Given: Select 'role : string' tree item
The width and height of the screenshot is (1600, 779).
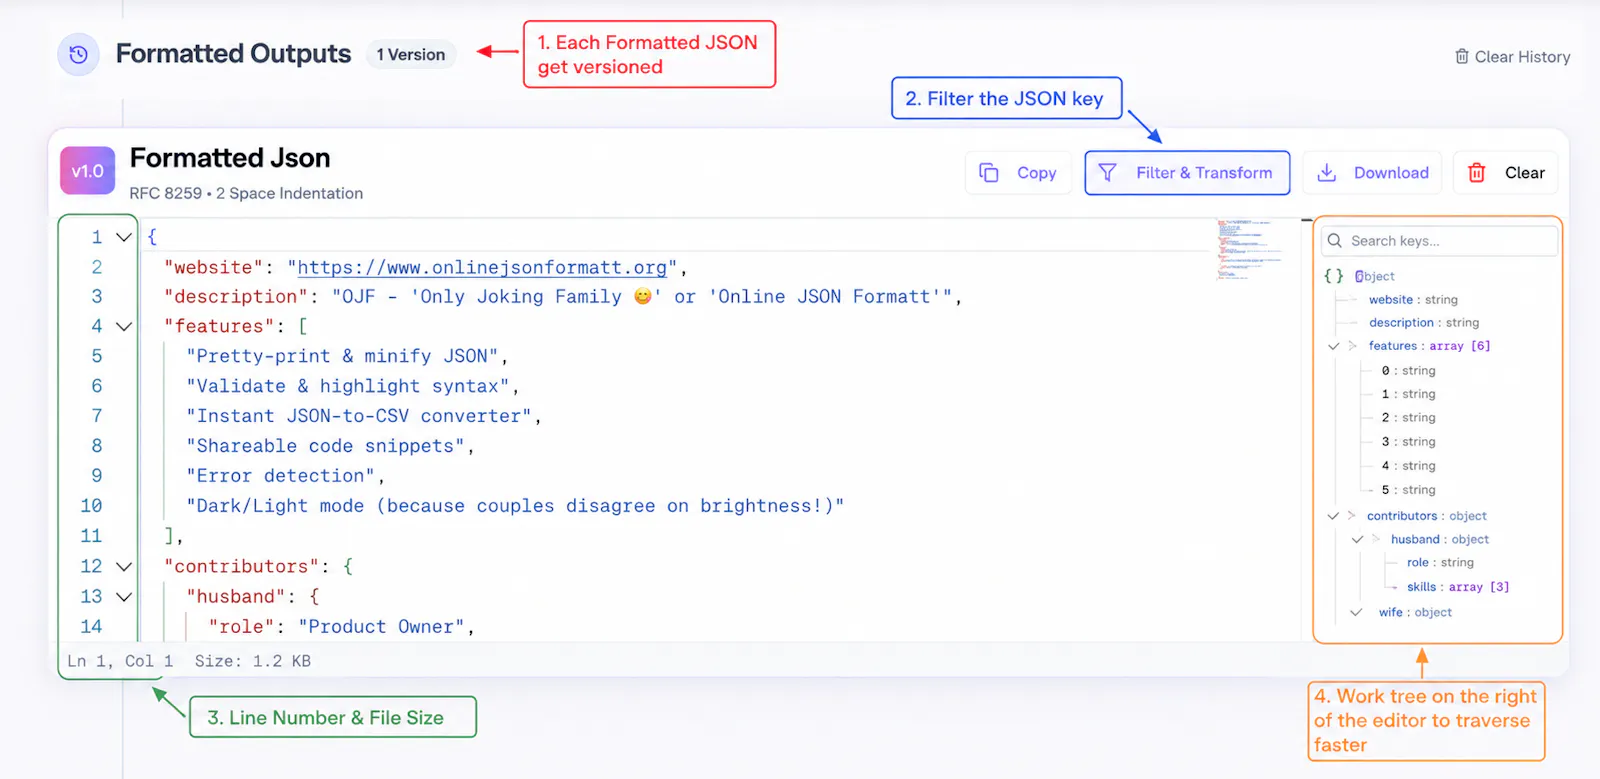Looking at the screenshot, I should tap(1440, 563).
